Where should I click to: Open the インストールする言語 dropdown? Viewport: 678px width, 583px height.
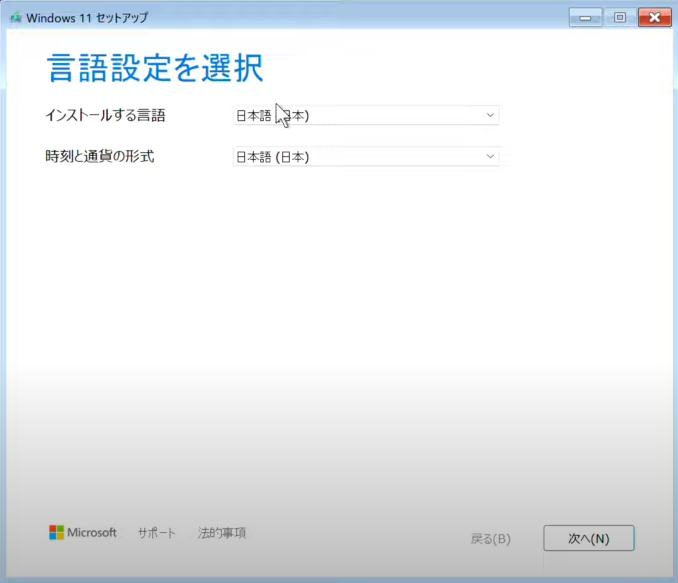(366, 115)
